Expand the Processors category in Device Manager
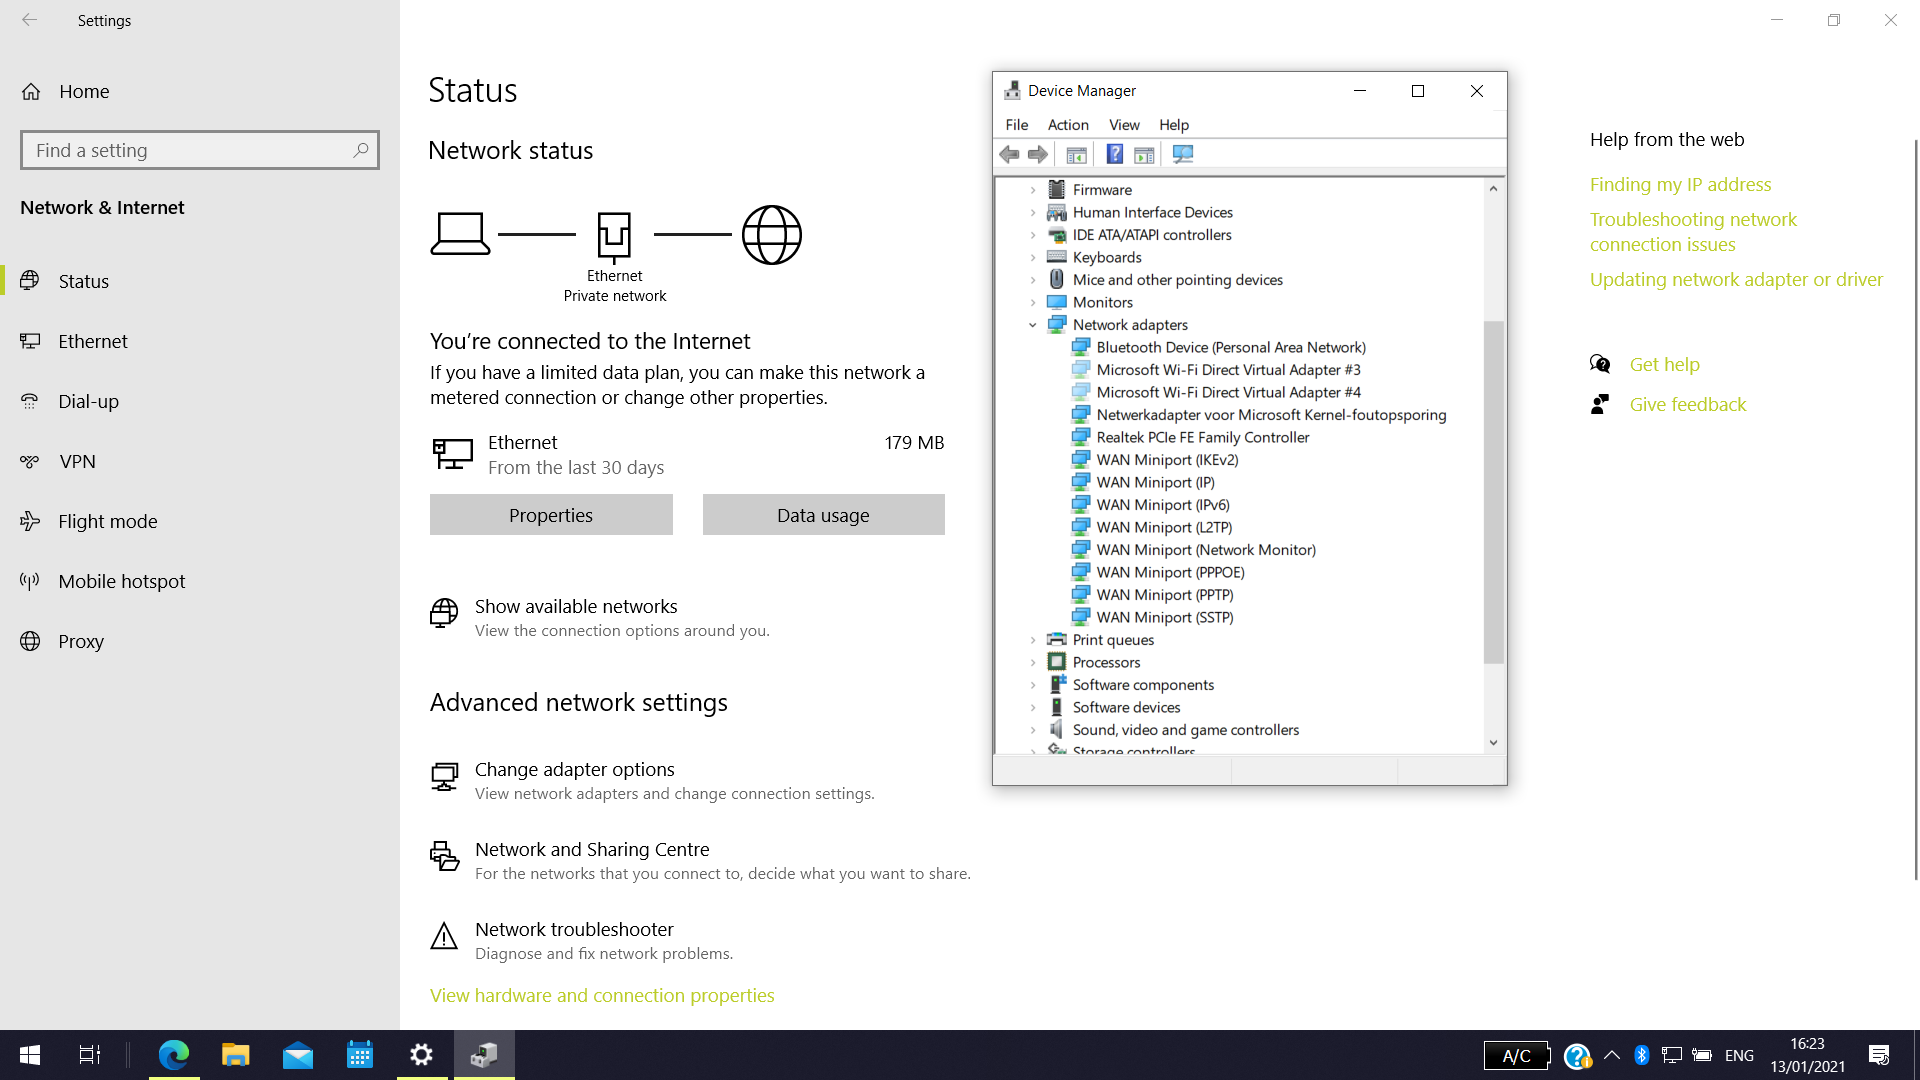 pyautogui.click(x=1033, y=661)
